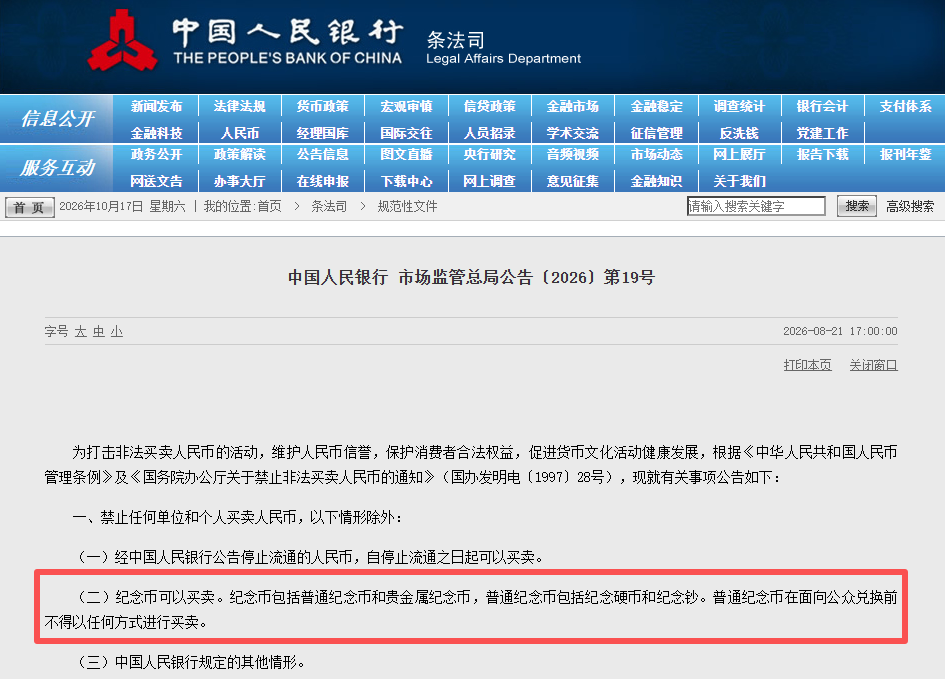Open 金融市场 navigation link
The image size is (945, 679).
pos(573,107)
